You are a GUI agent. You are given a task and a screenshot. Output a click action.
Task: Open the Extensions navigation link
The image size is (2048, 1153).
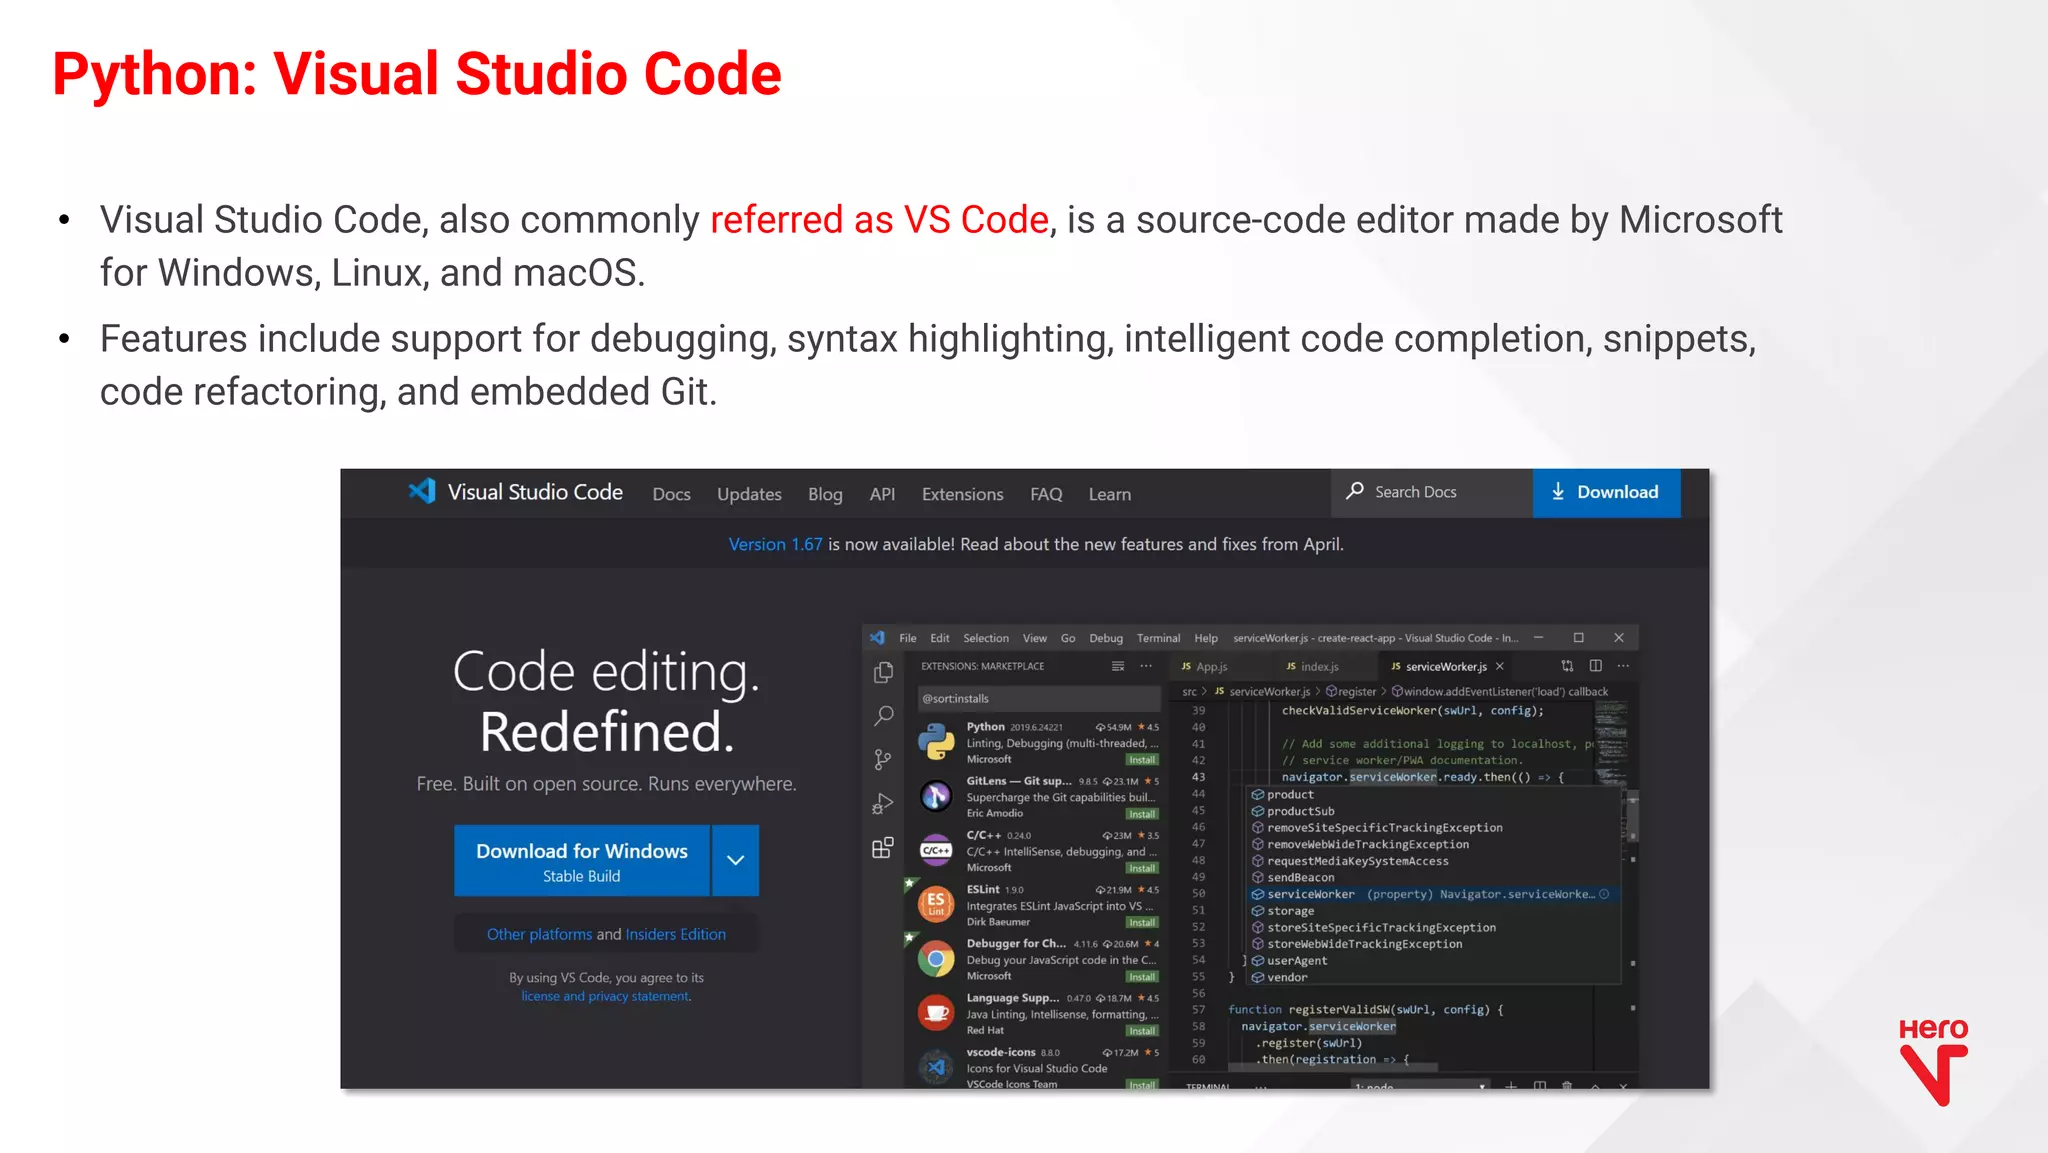(x=962, y=494)
